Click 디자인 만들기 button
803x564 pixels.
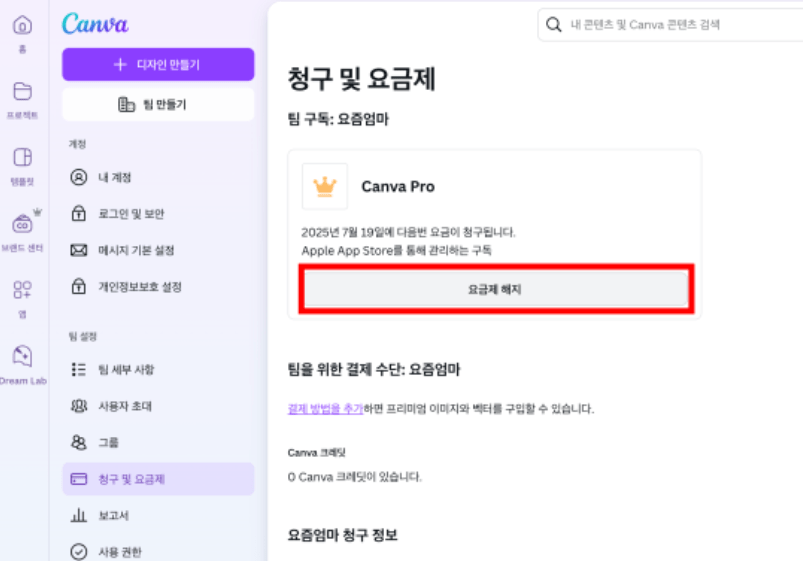coord(158,65)
